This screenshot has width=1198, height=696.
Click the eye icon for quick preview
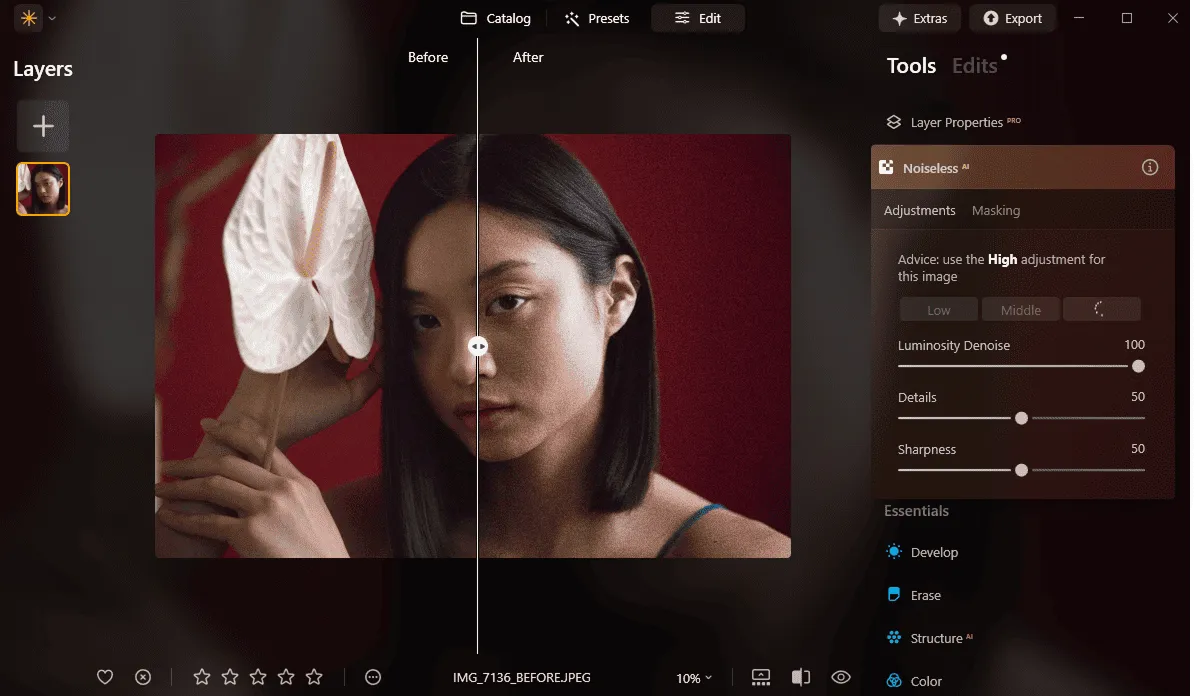[840, 677]
